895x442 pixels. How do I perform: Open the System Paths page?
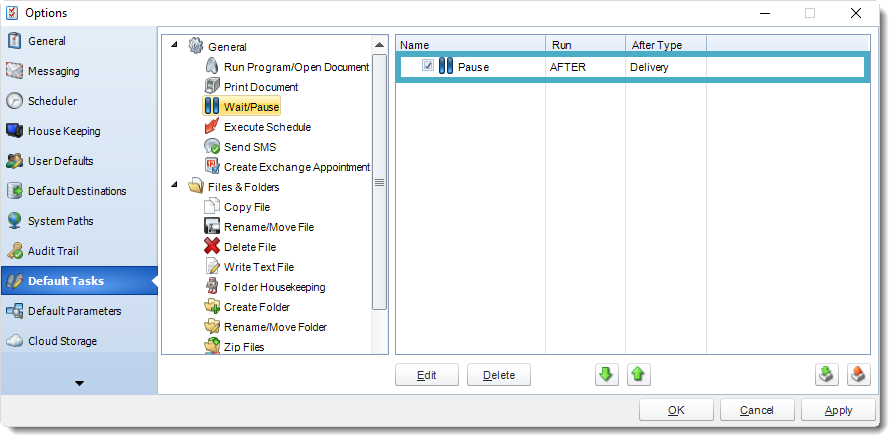click(x=79, y=221)
